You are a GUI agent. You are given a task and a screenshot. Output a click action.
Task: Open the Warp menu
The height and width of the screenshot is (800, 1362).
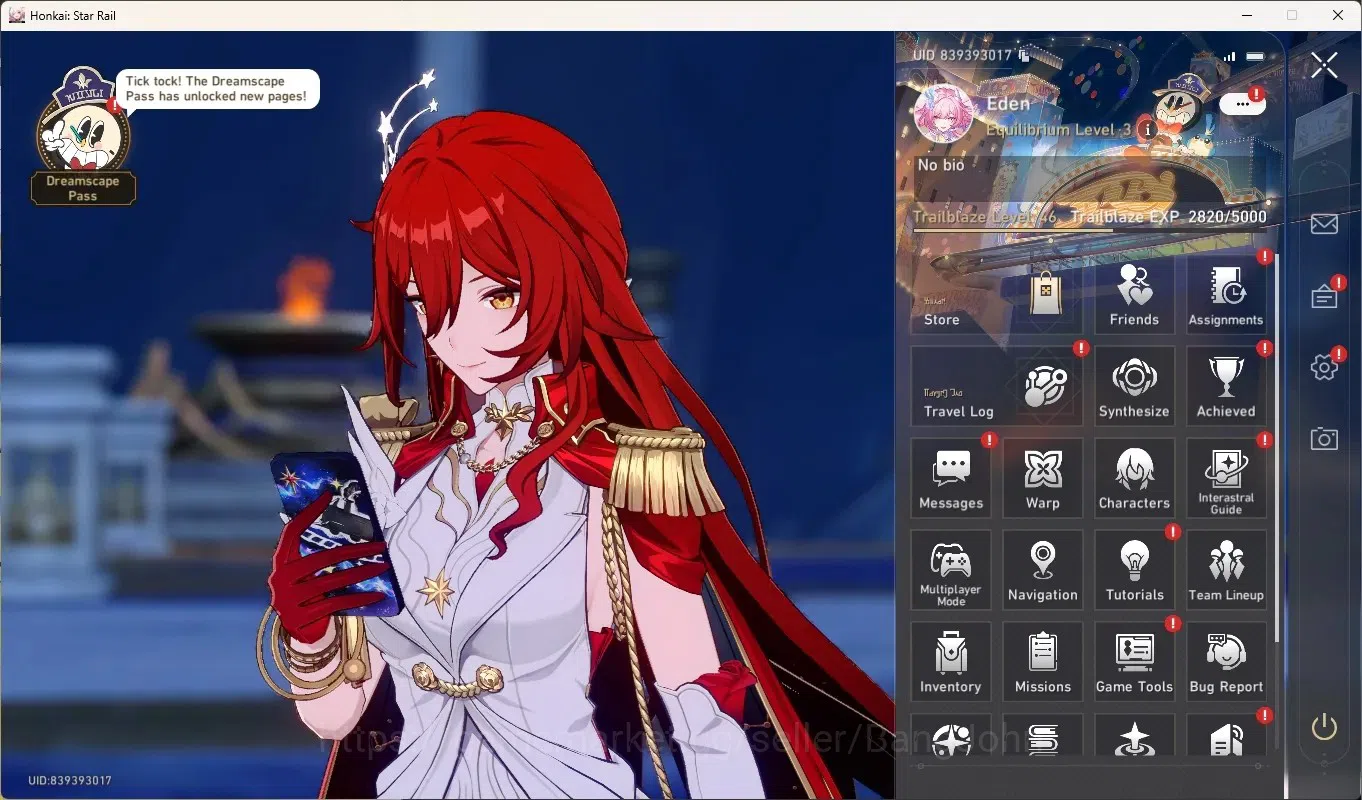(x=1042, y=478)
